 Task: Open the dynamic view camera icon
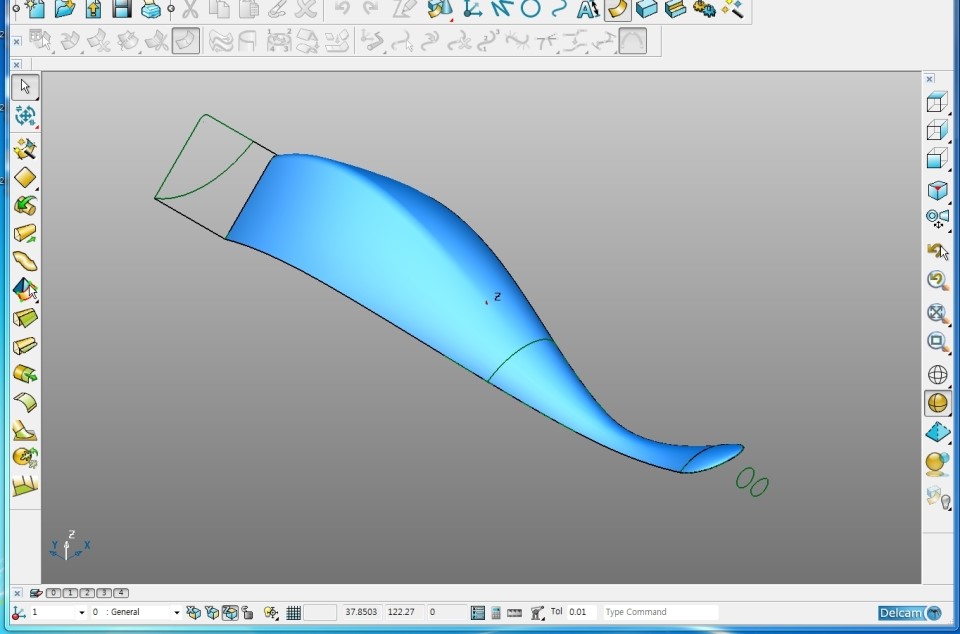point(937,217)
